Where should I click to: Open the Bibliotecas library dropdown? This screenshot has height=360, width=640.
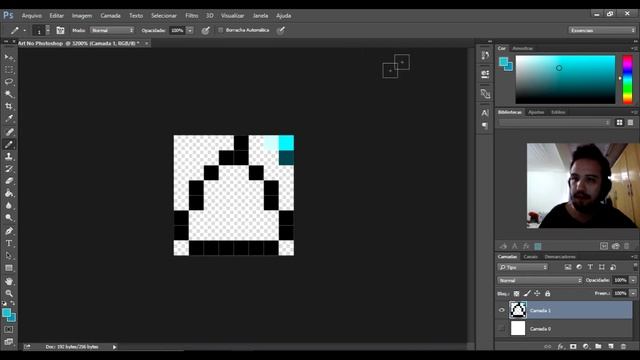point(554,122)
